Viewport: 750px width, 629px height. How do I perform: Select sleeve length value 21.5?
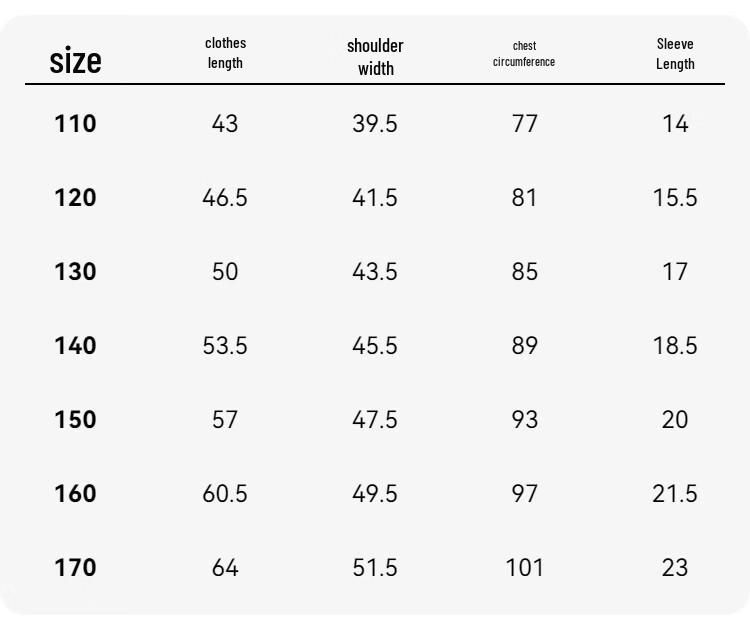click(675, 493)
